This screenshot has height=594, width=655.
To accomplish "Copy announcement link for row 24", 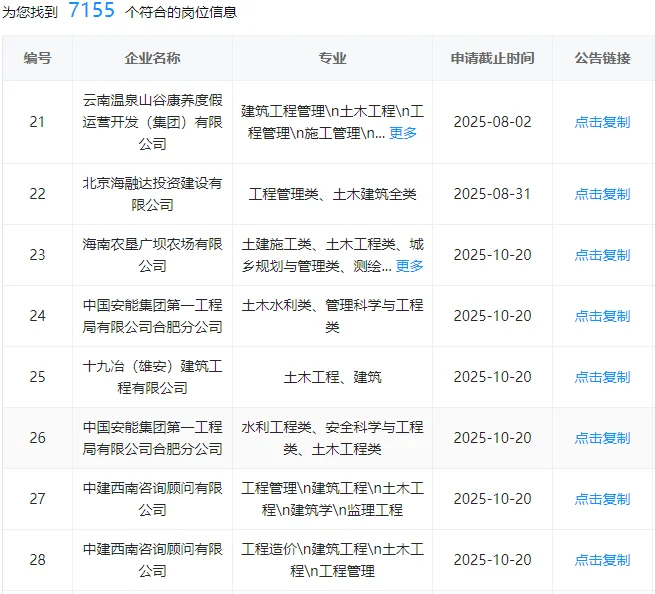I will point(602,316).
